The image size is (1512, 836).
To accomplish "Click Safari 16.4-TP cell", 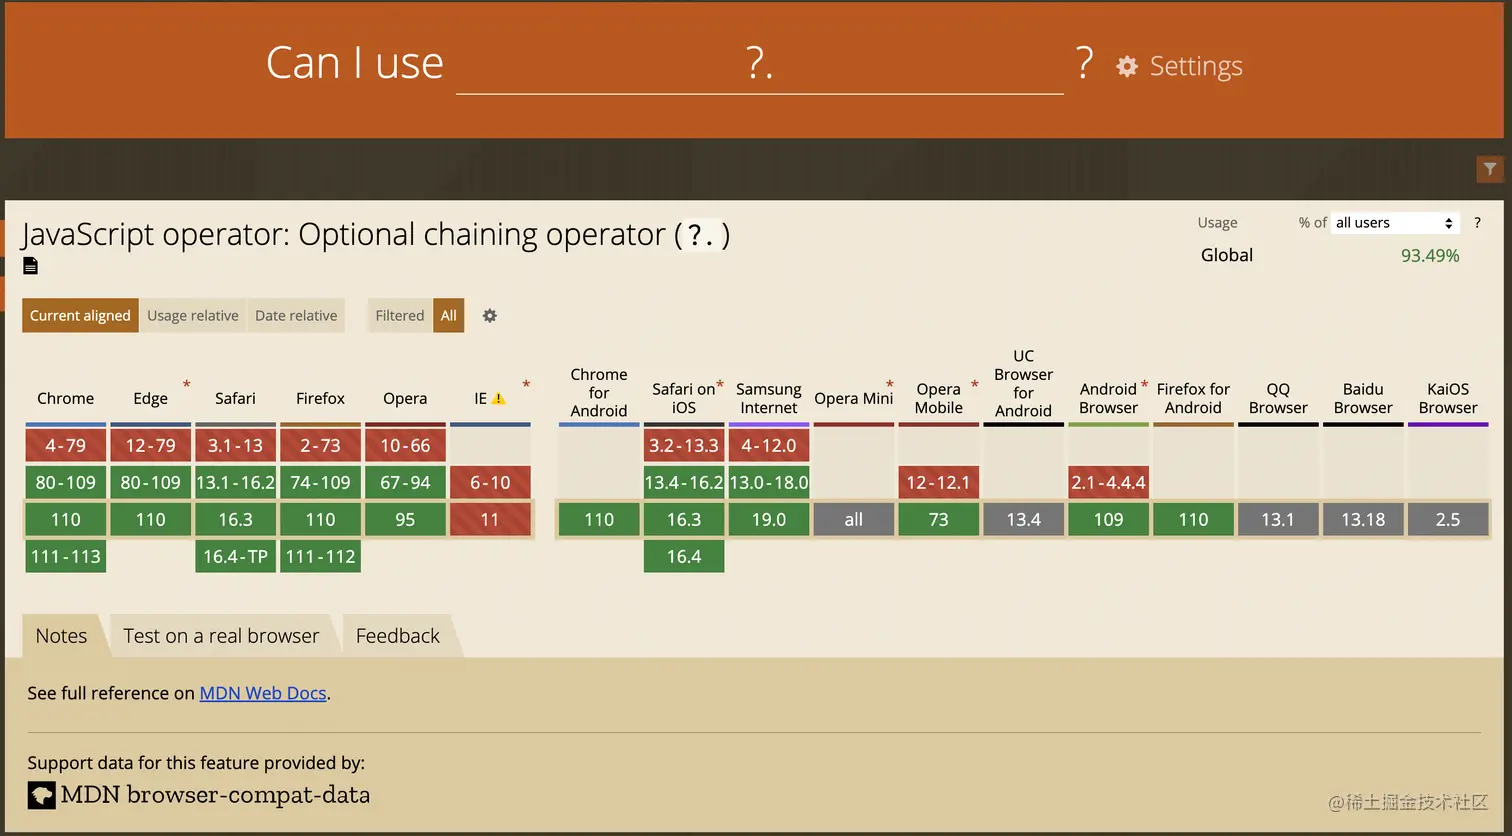I will coord(235,556).
